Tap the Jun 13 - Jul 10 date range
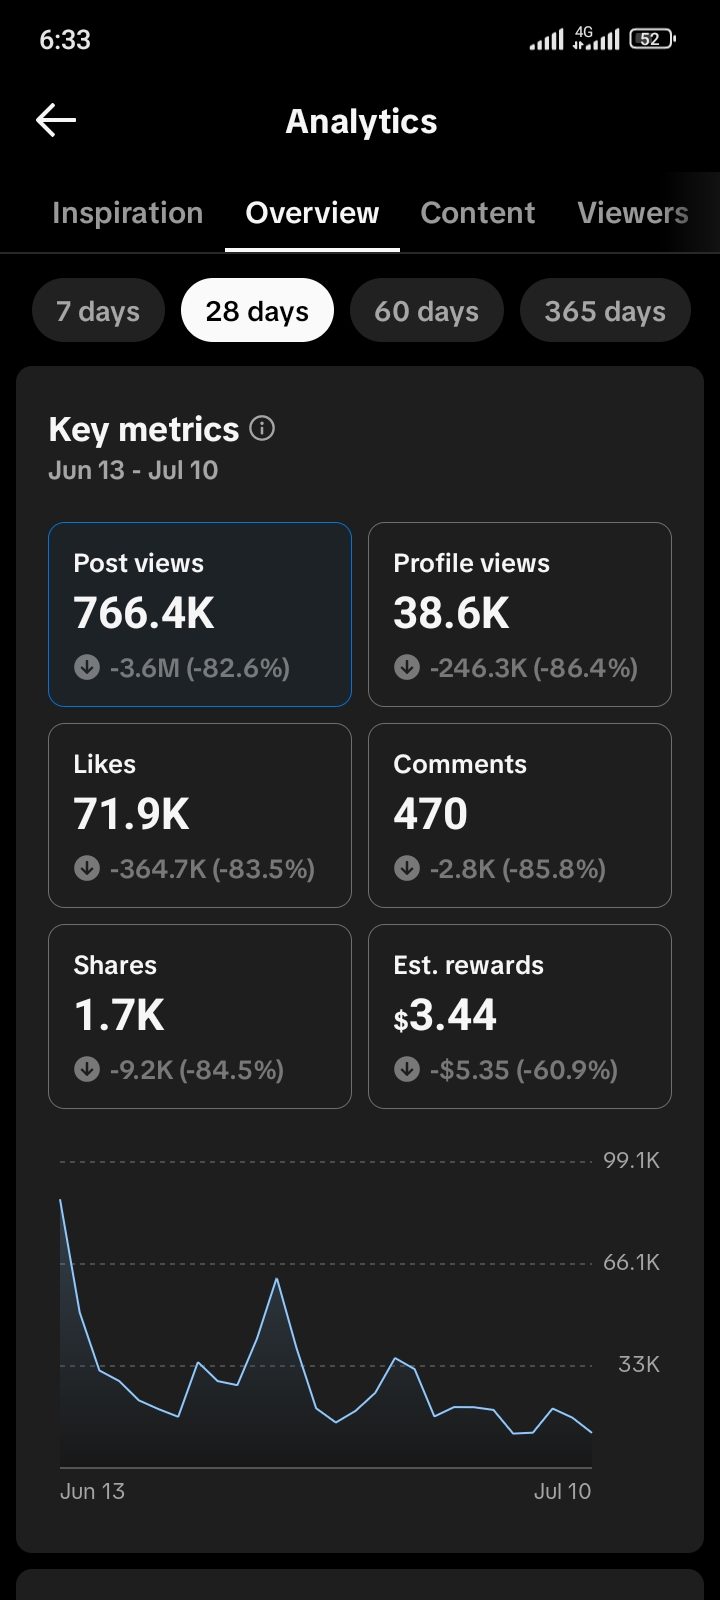720x1600 pixels. pyautogui.click(x=133, y=470)
